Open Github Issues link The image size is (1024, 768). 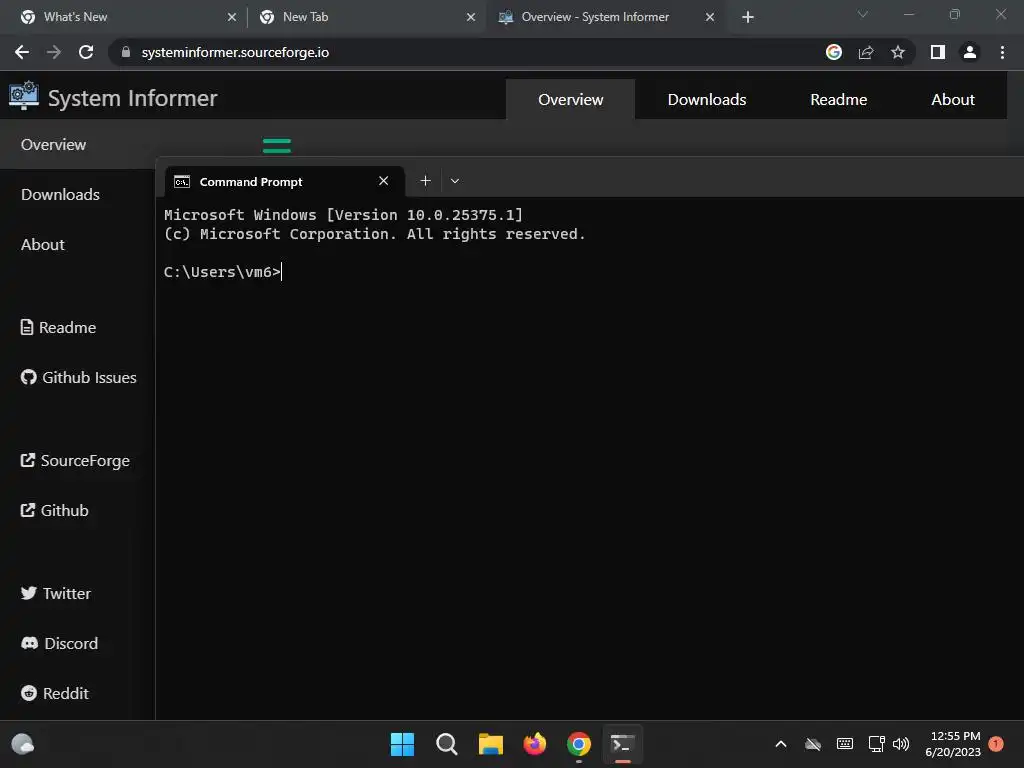click(x=78, y=377)
